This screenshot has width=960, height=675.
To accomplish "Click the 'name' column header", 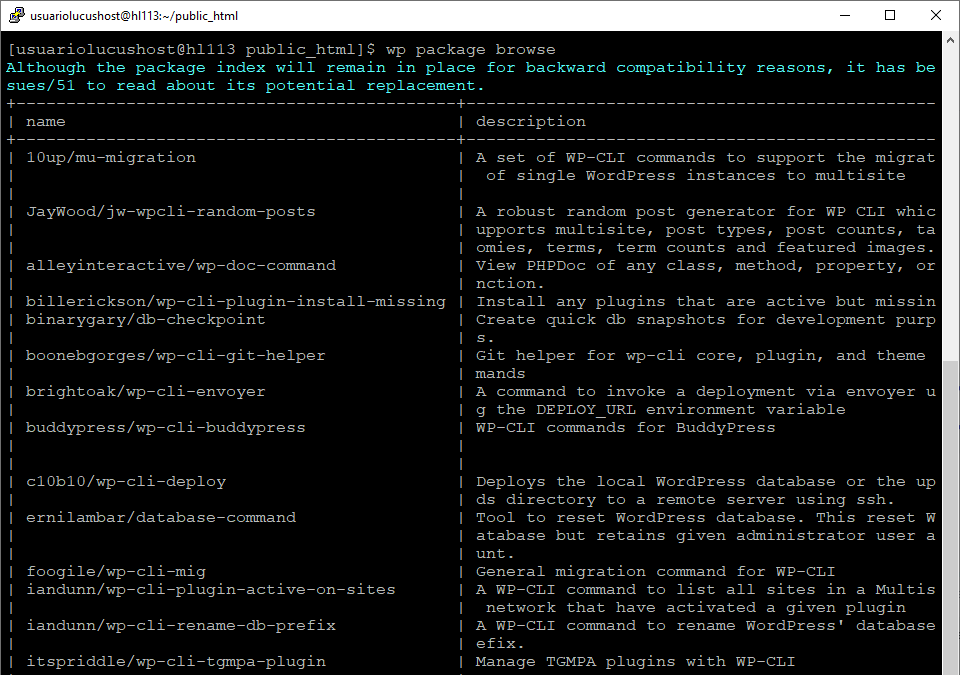I will (x=46, y=121).
